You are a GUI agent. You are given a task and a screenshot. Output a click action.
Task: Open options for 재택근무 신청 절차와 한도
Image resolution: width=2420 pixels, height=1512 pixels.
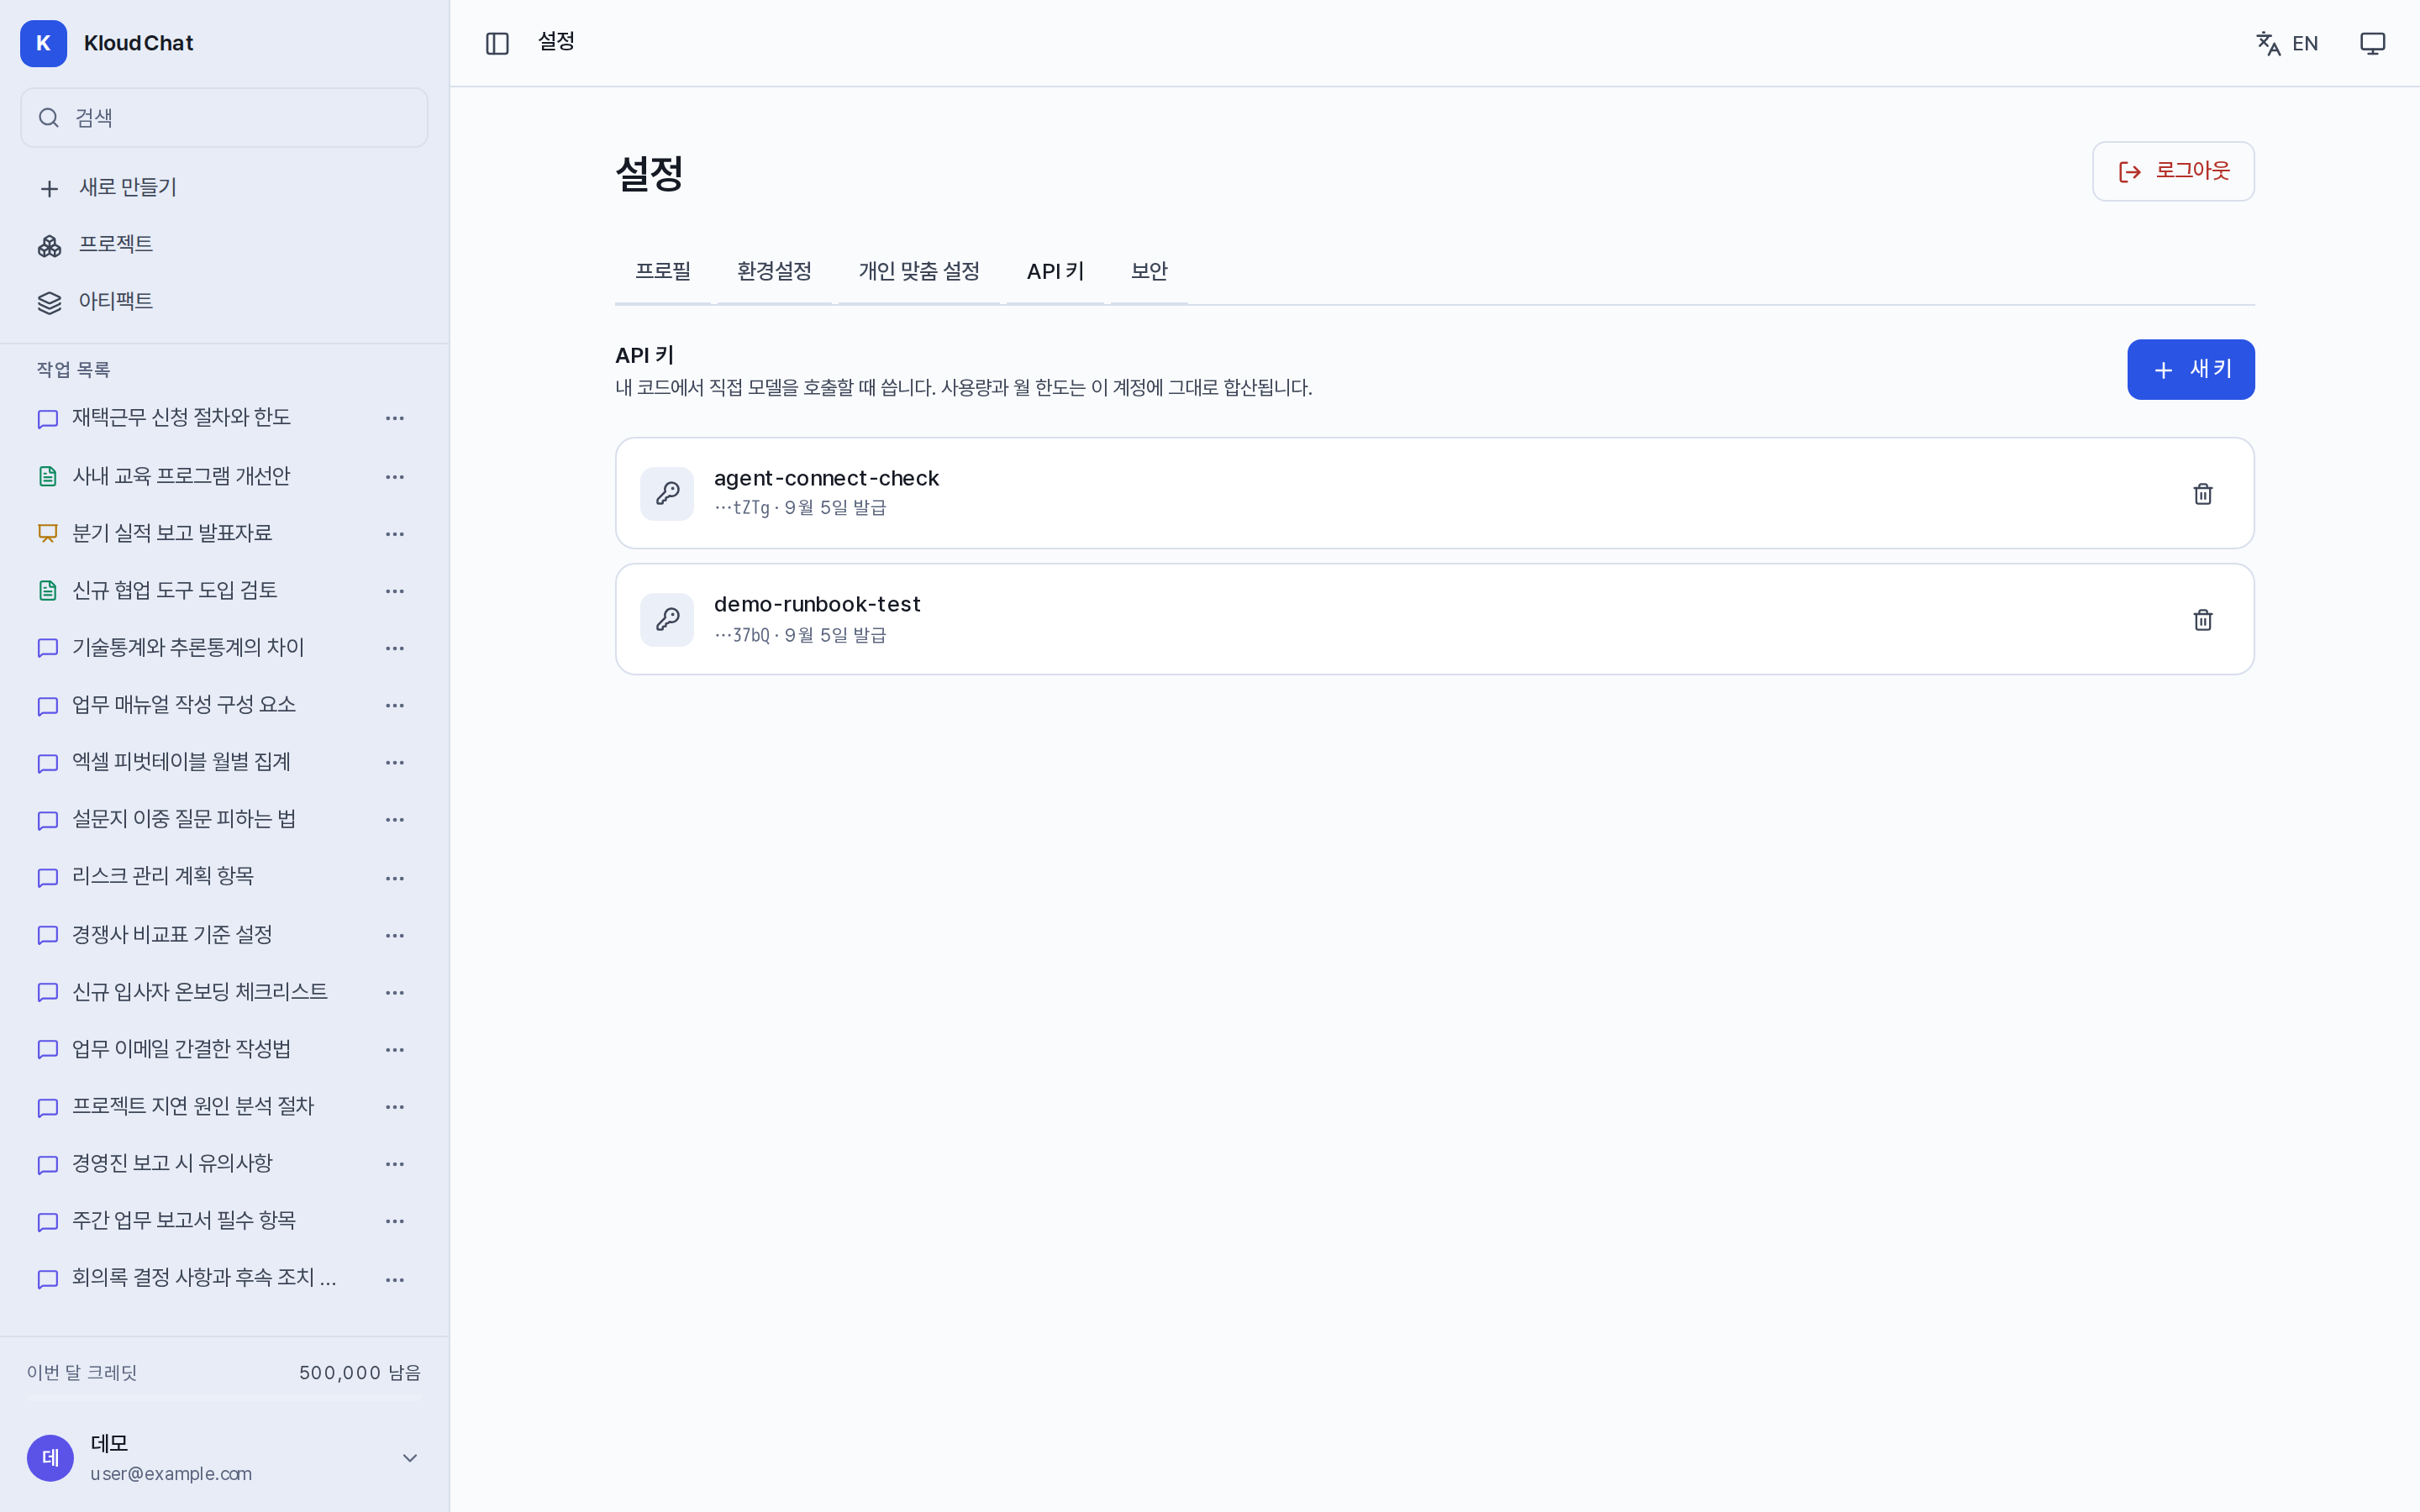395,418
